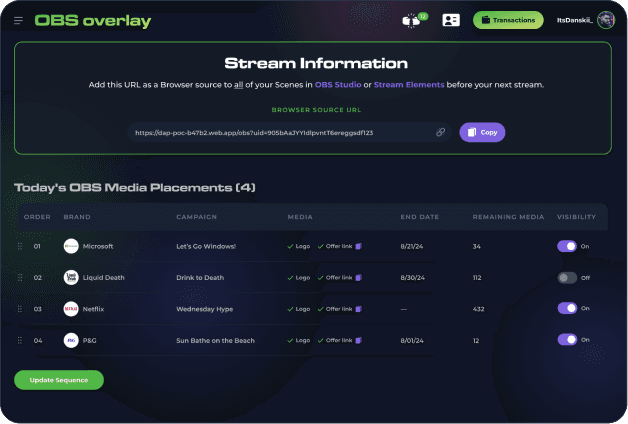Click the Media column header
This screenshot has width=628, height=424.
(x=300, y=217)
